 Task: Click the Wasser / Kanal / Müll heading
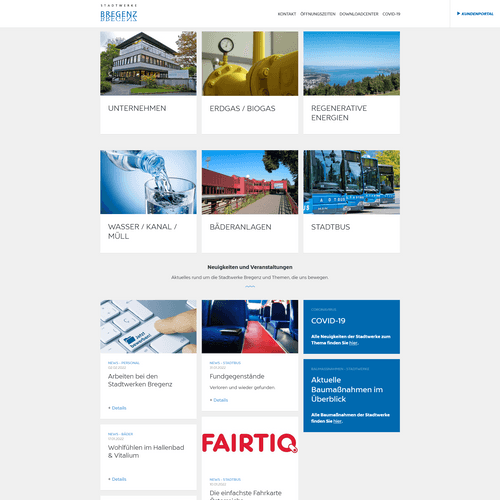[x=142, y=231]
